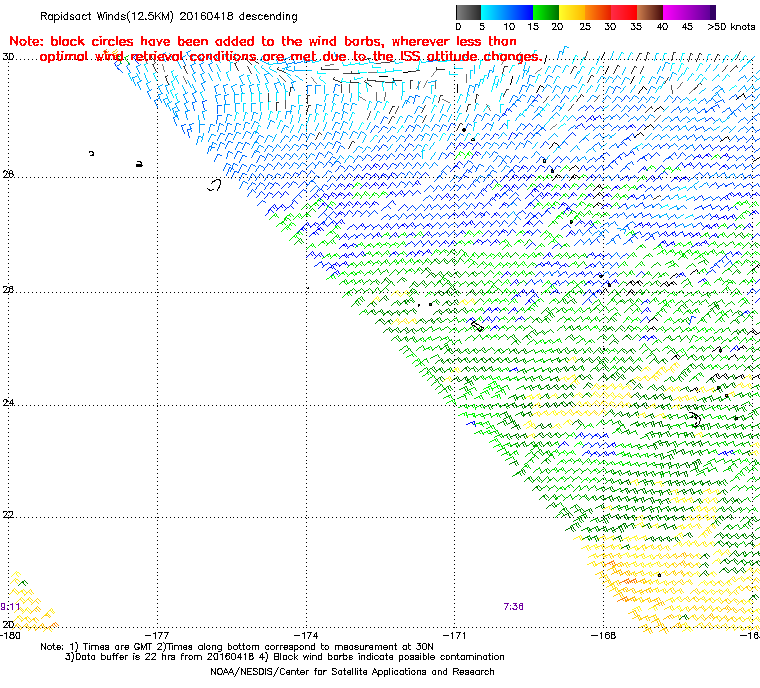Click the "-171" longitude axis label
The width and height of the screenshot is (760, 688).
(455, 636)
